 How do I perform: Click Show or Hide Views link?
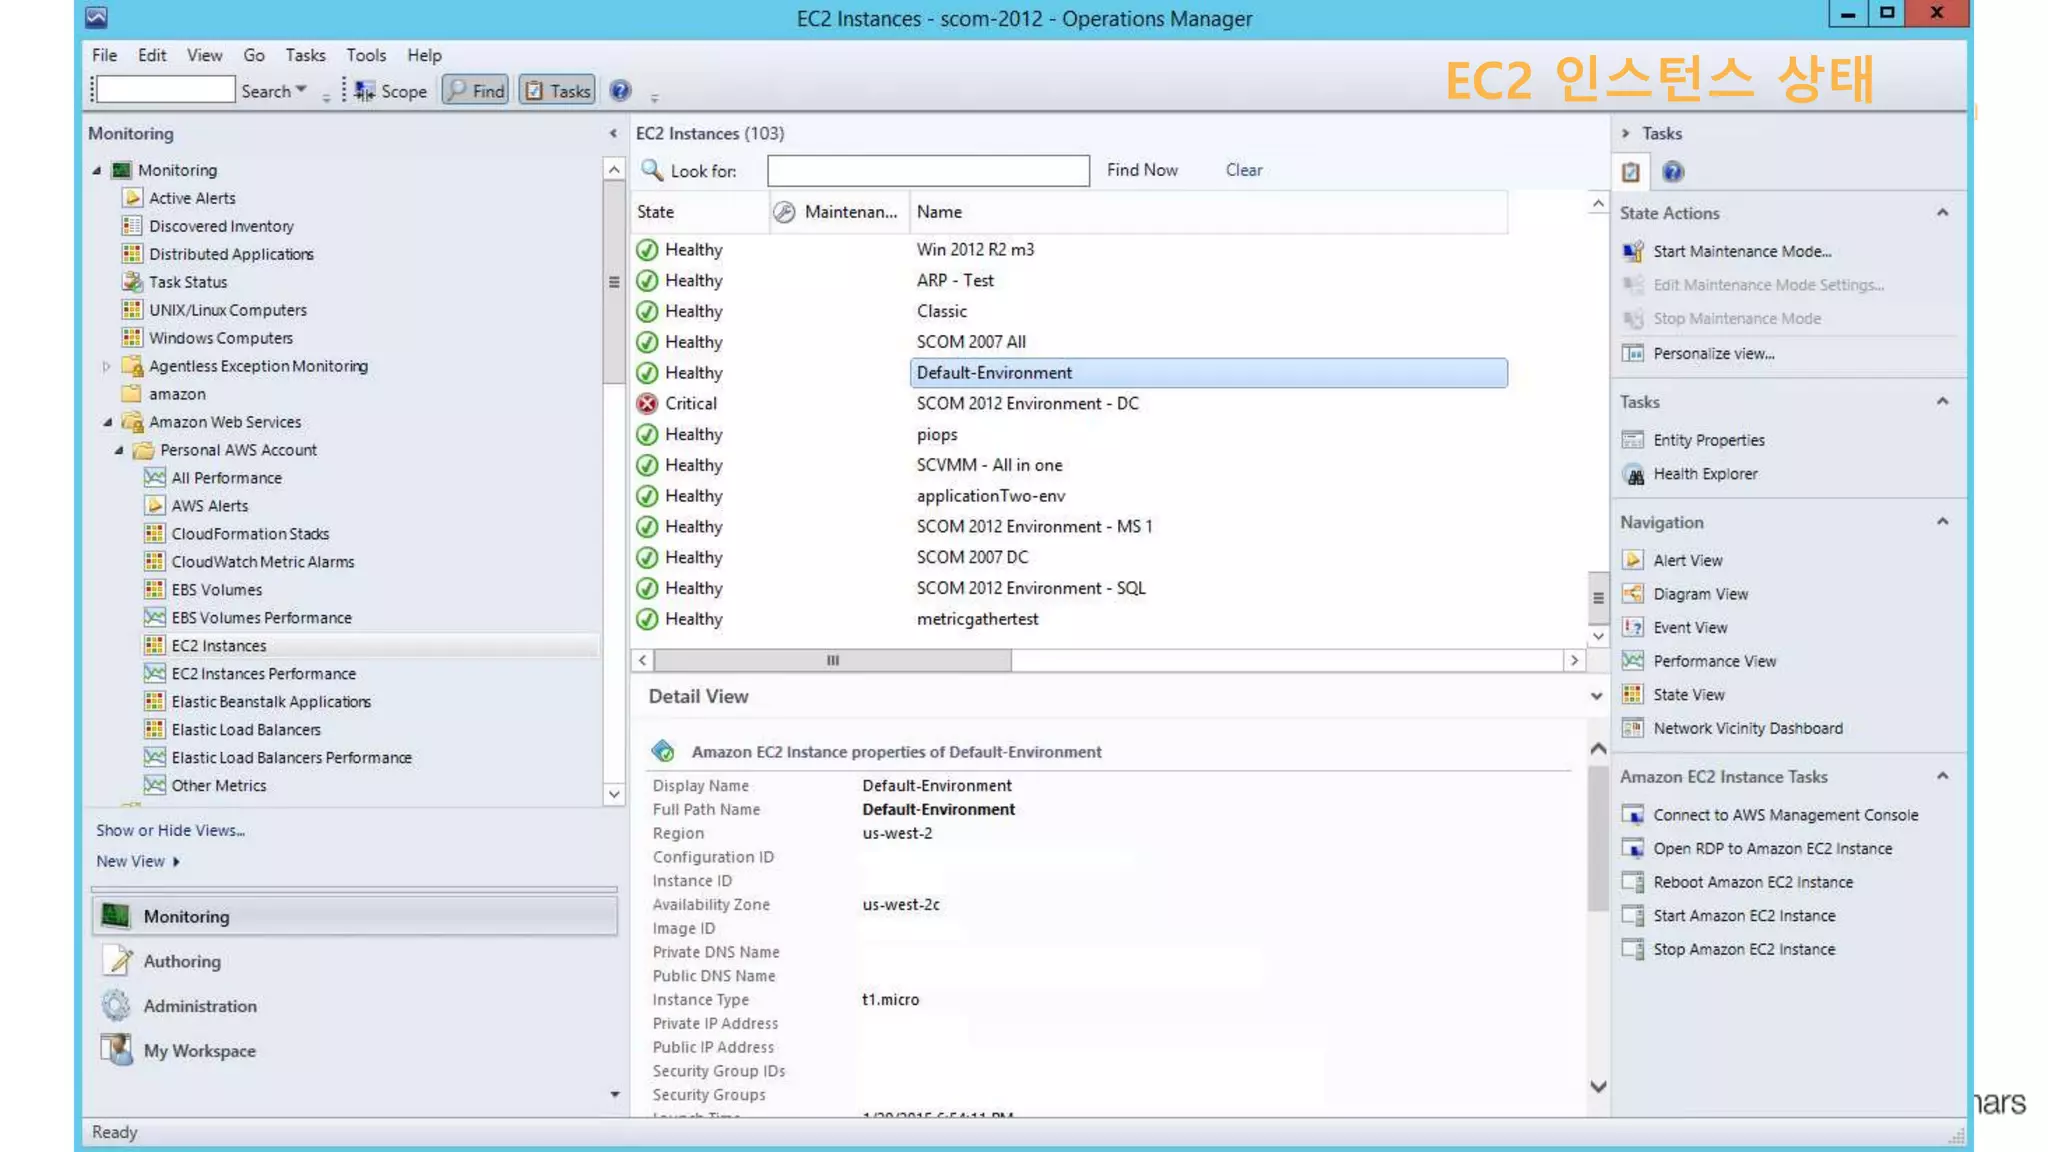[x=170, y=830]
